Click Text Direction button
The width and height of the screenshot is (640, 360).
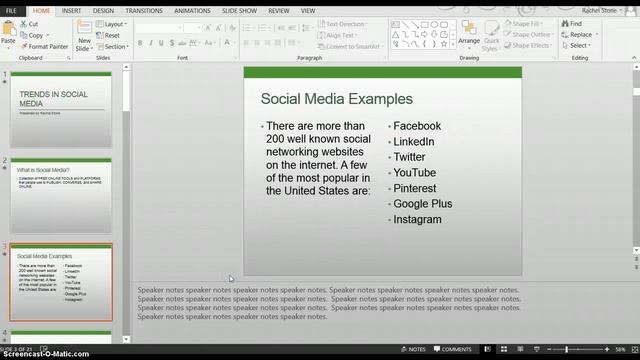[x=342, y=24]
